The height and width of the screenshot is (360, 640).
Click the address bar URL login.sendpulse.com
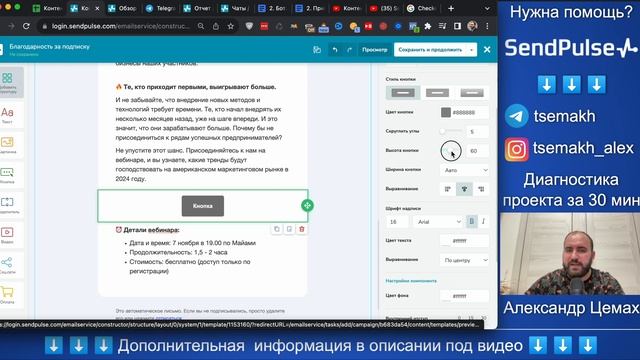[x=120, y=26]
